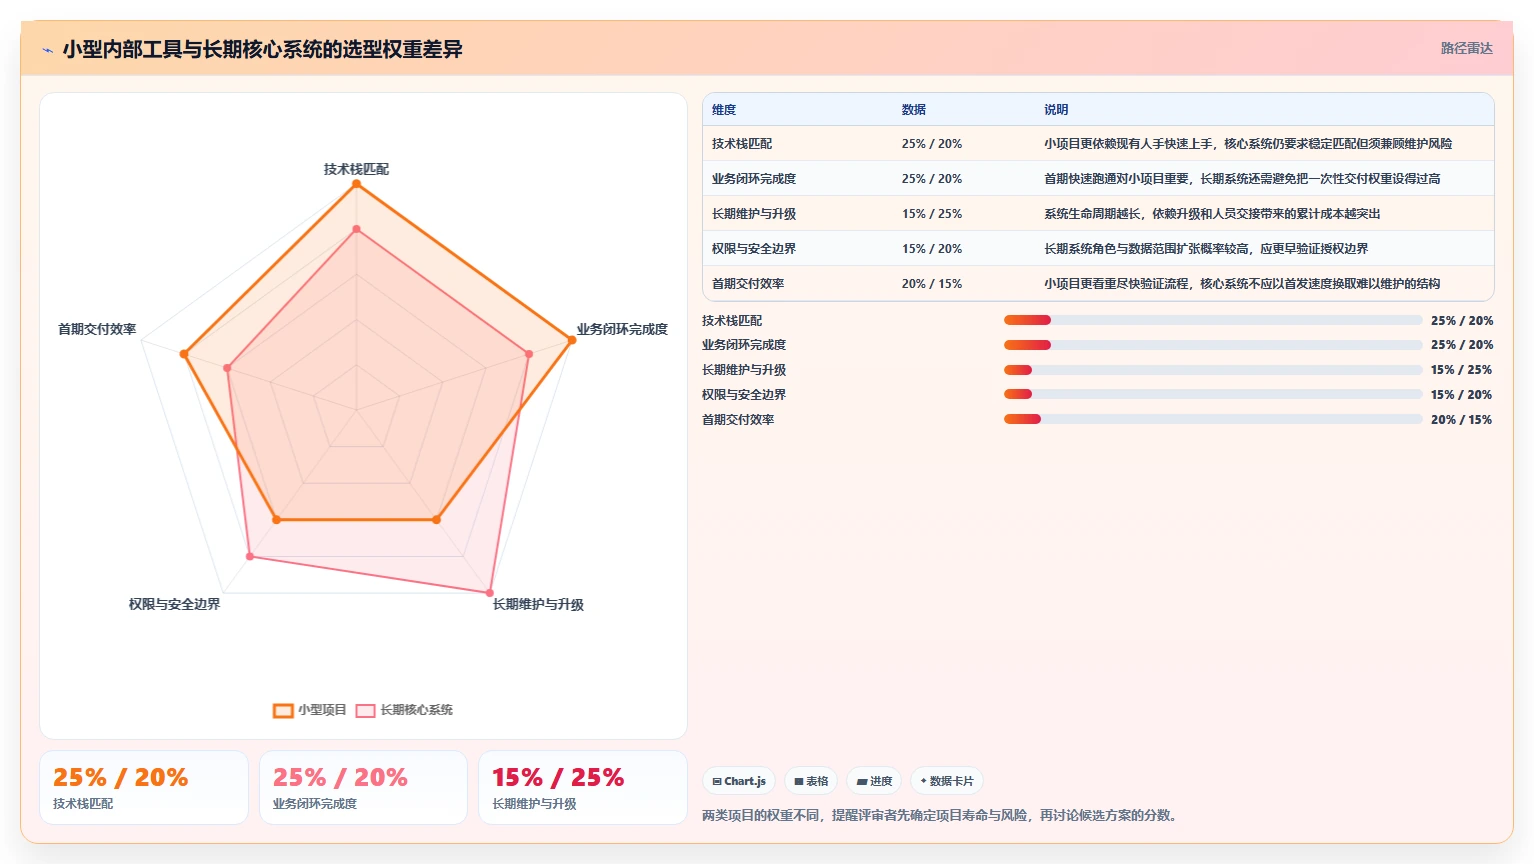This screenshot has height=864, width=1534.
Task: Toggle the 长期核心系统 legend item
Action: (x=405, y=710)
